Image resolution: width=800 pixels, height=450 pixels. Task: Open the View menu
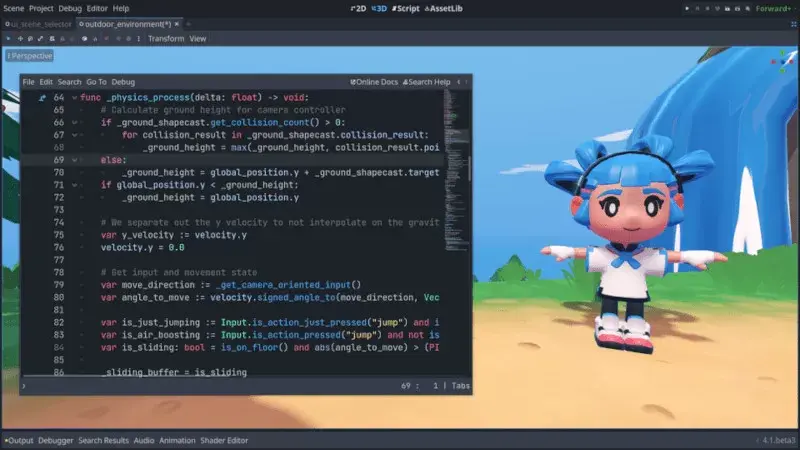(197, 39)
